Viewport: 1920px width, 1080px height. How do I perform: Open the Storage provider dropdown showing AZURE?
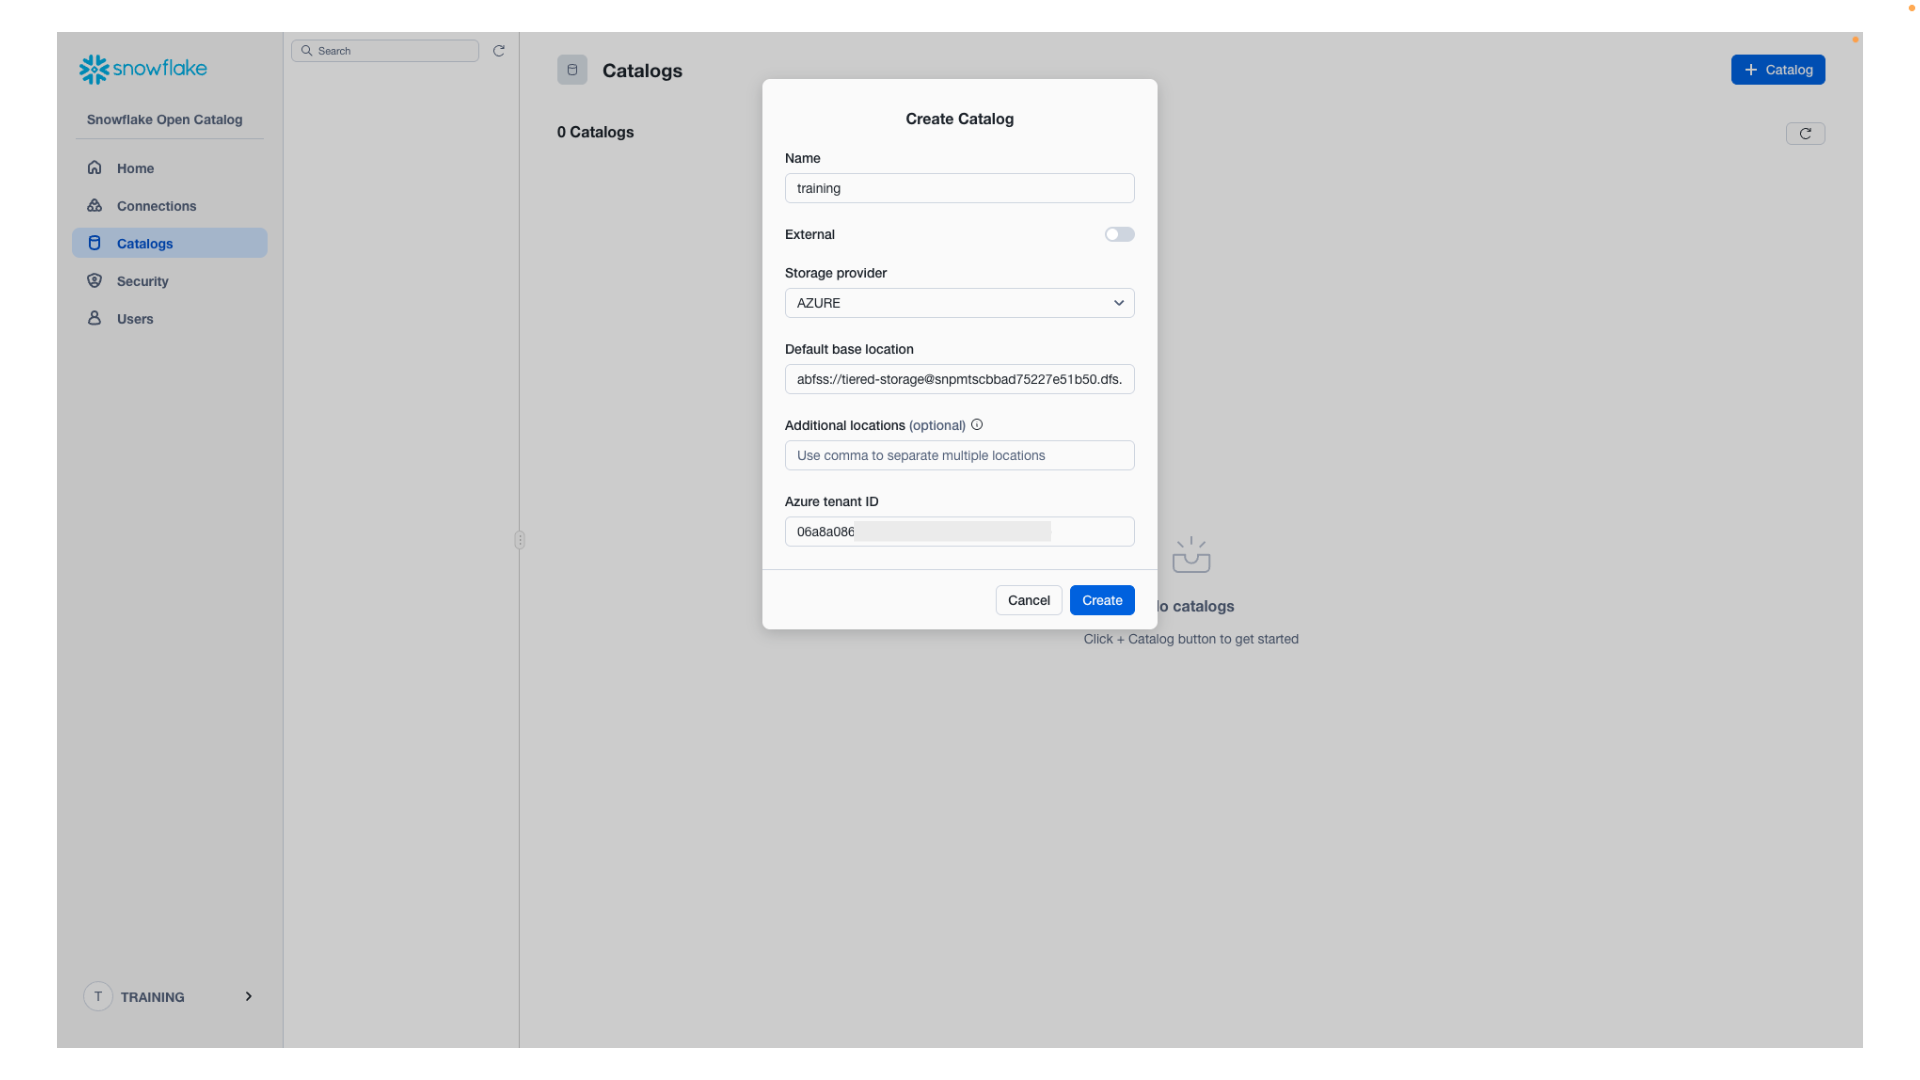[x=958, y=302]
